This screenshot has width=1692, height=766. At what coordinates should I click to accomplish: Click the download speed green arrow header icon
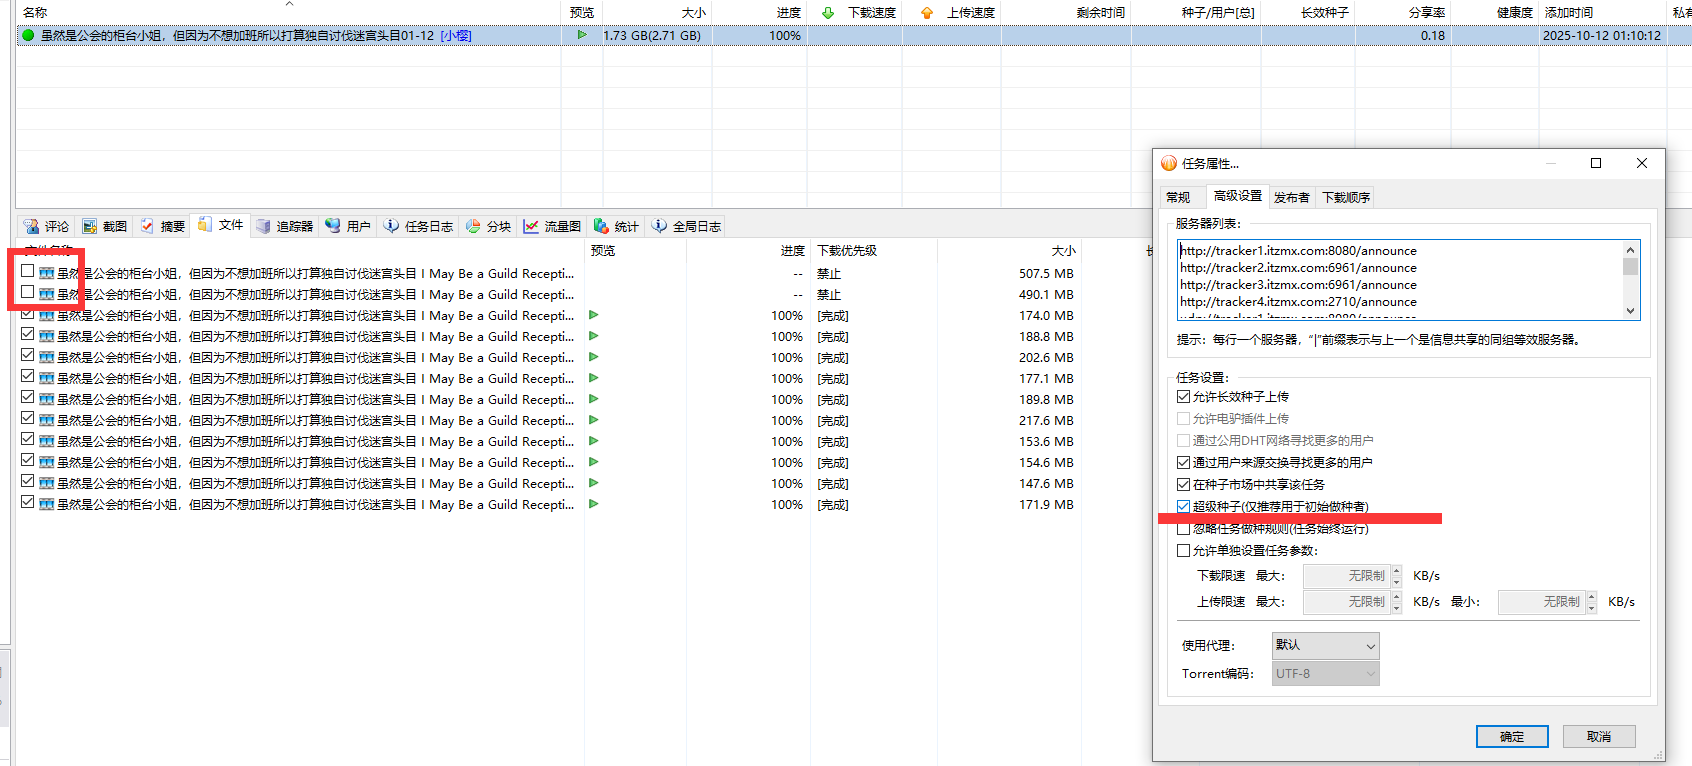coord(827,13)
